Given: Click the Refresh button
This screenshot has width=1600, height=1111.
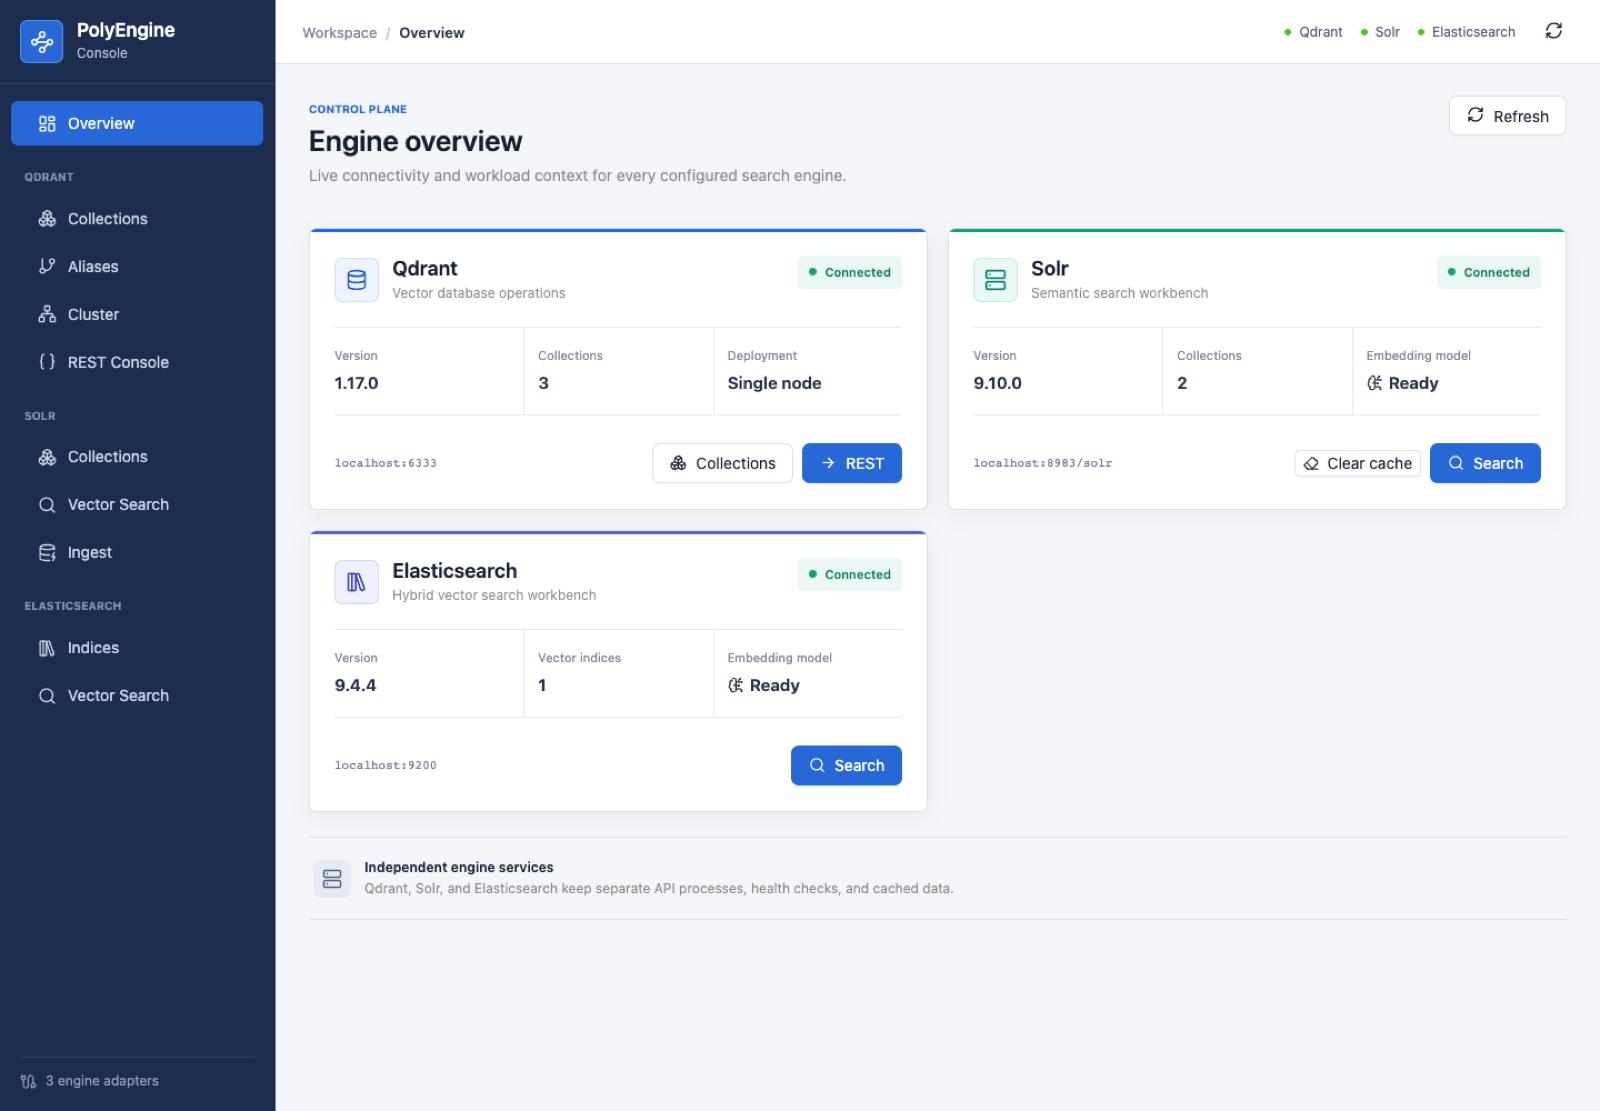Looking at the screenshot, I should click(1507, 116).
